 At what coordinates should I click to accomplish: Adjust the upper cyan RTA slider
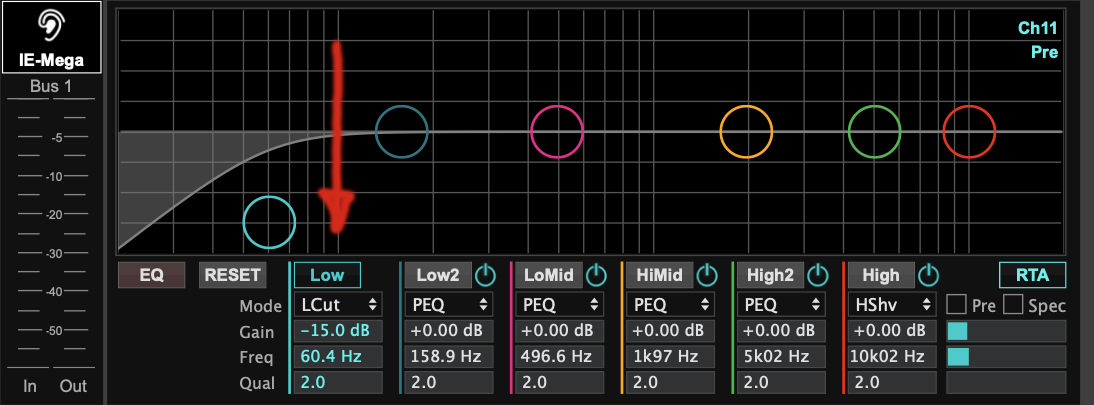(x=1006, y=331)
